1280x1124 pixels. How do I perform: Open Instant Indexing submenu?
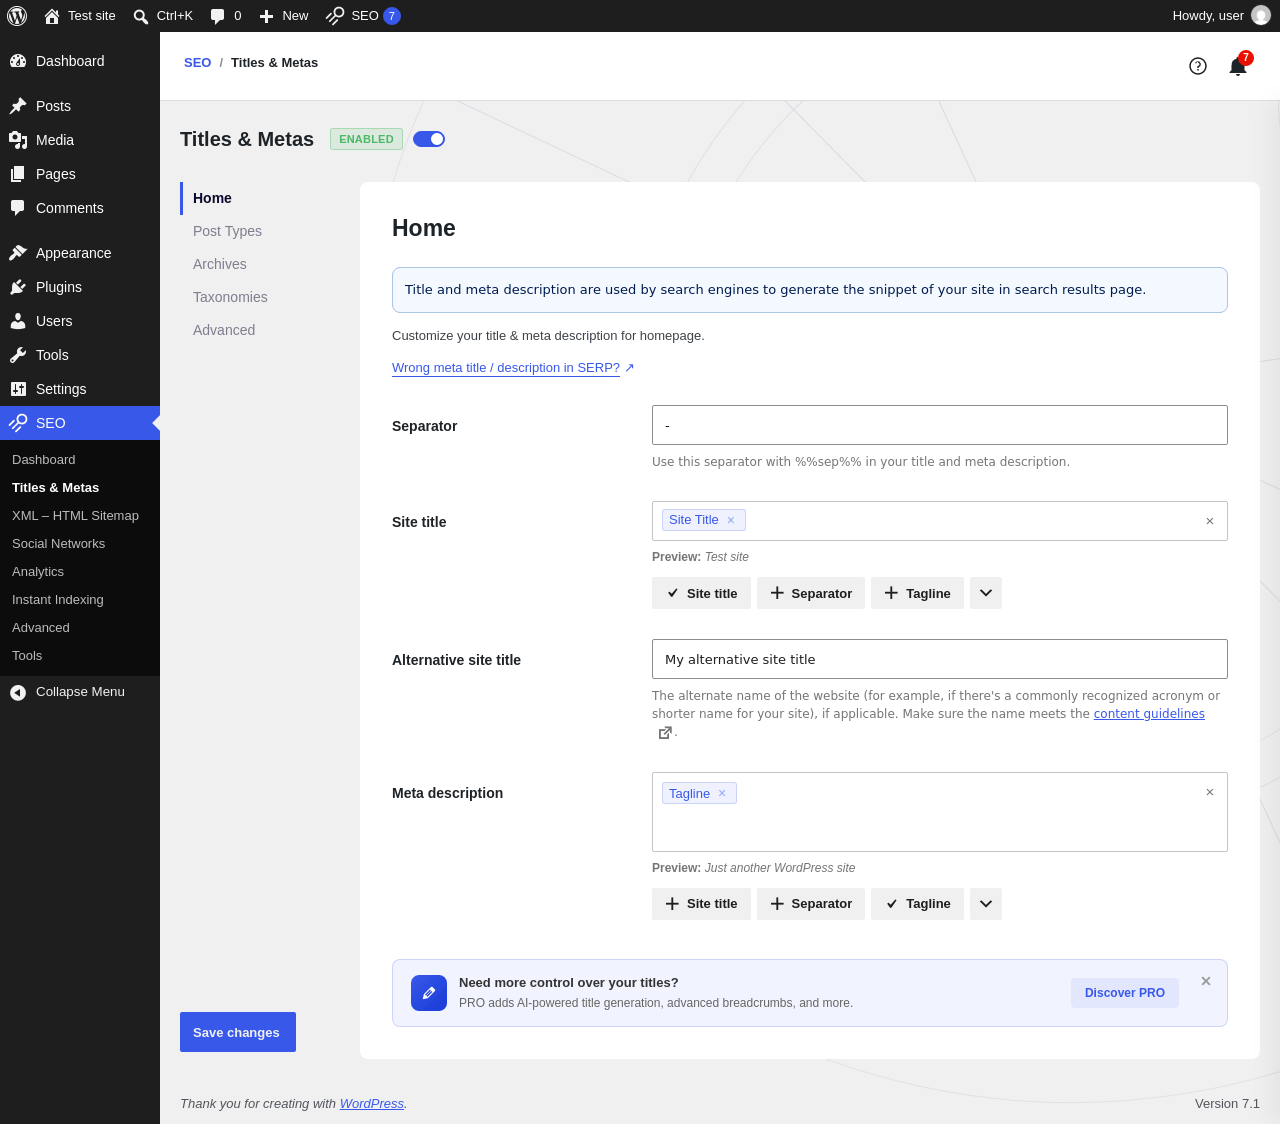[x=80, y=600]
